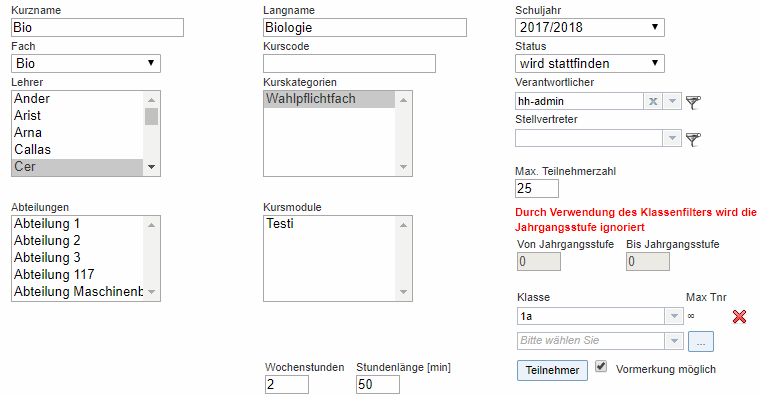Screen dimensions: 759x397
Task: Select Callas in Lehrer list
Action: click(77, 150)
